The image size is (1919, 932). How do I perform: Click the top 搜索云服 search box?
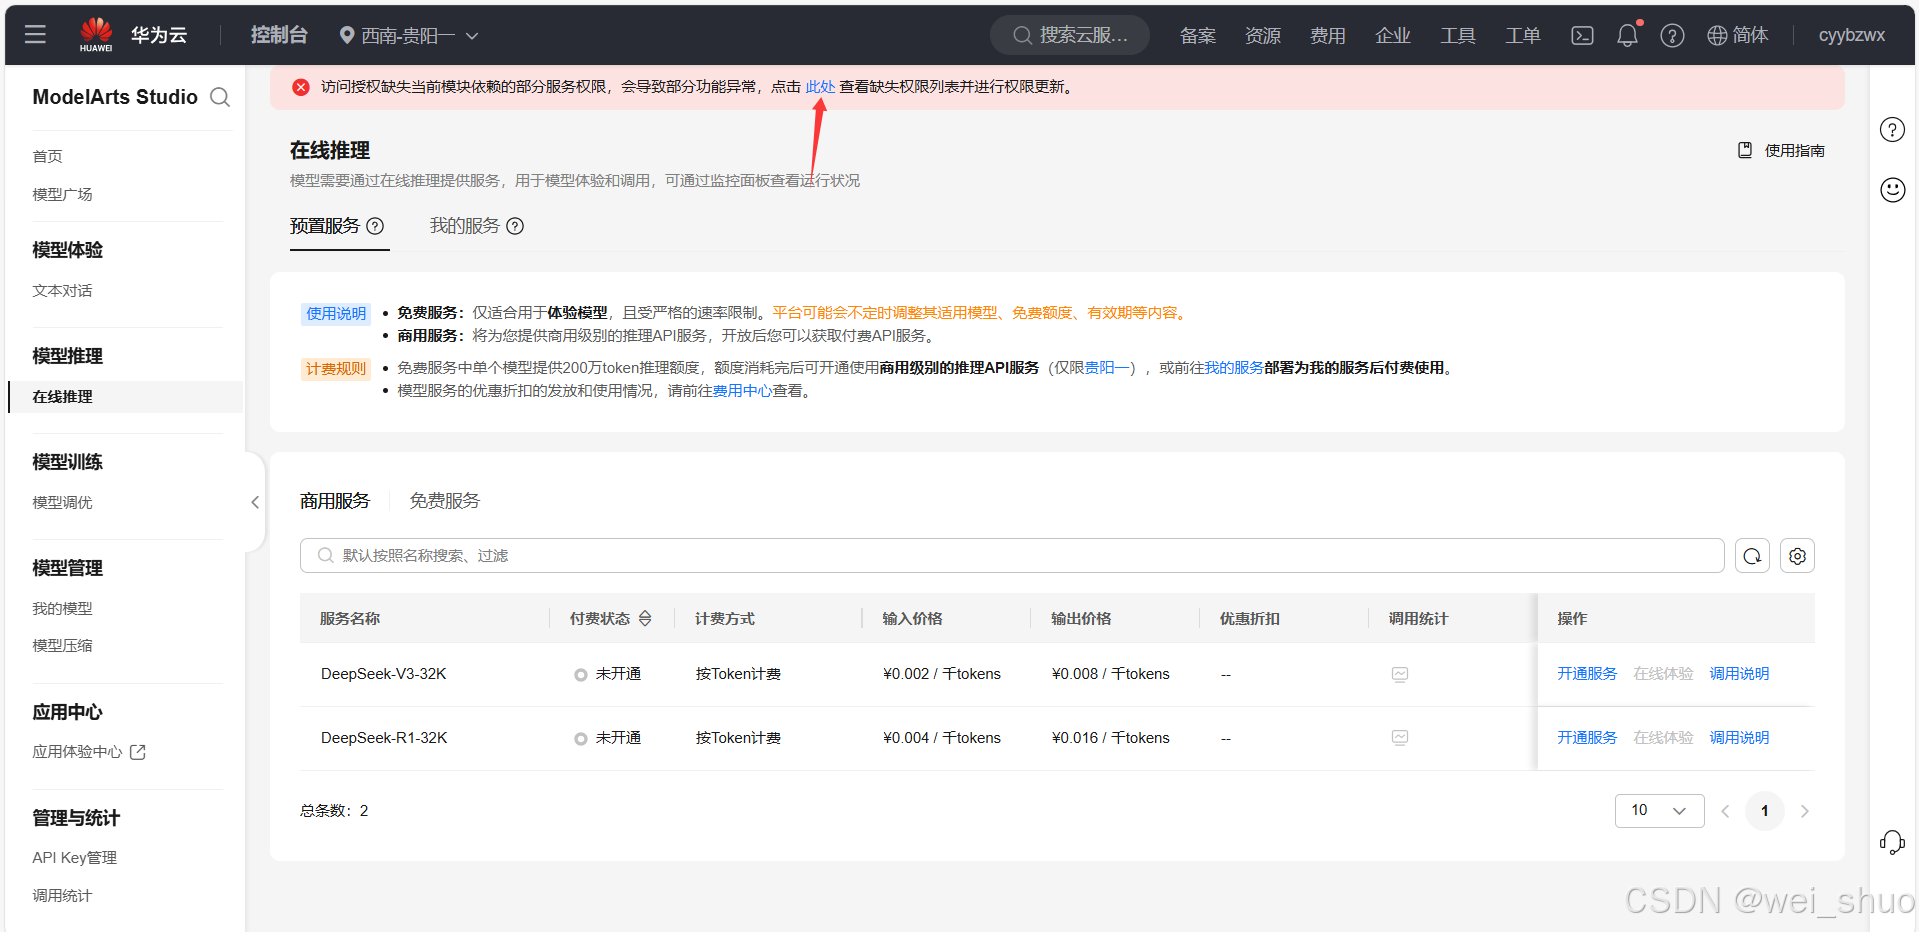[1070, 35]
